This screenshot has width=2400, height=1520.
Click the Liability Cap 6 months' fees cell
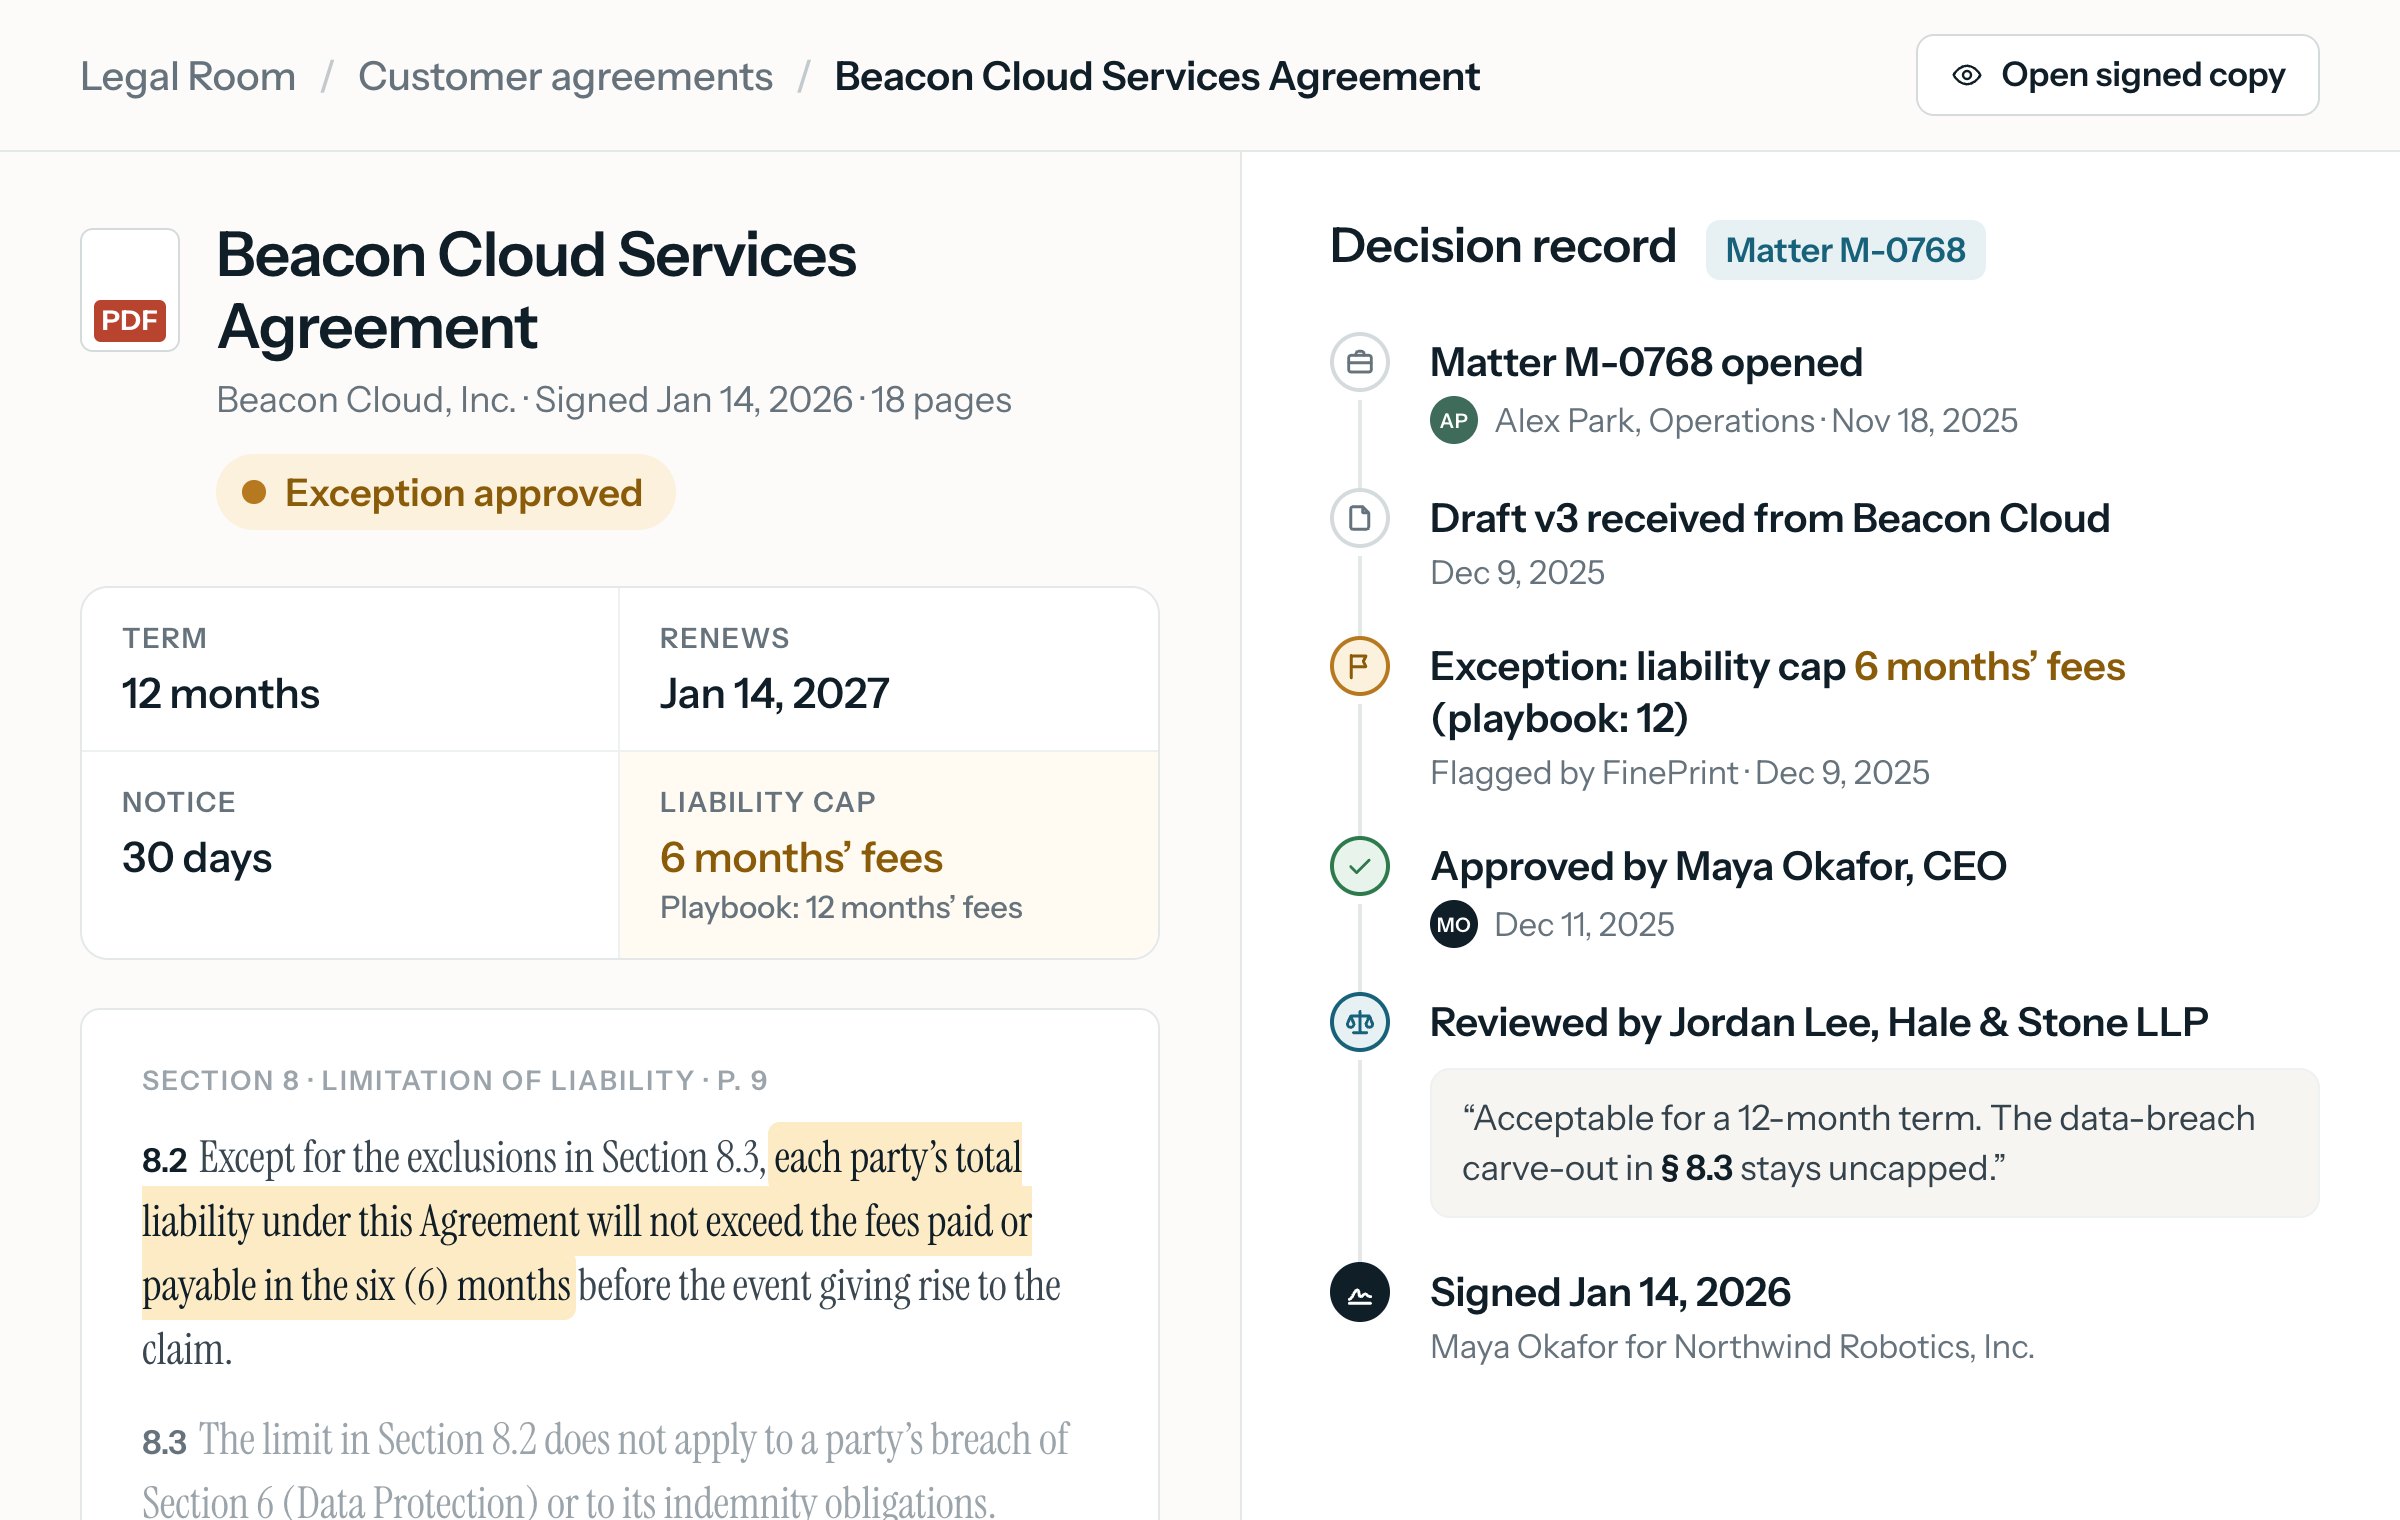[889, 855]
